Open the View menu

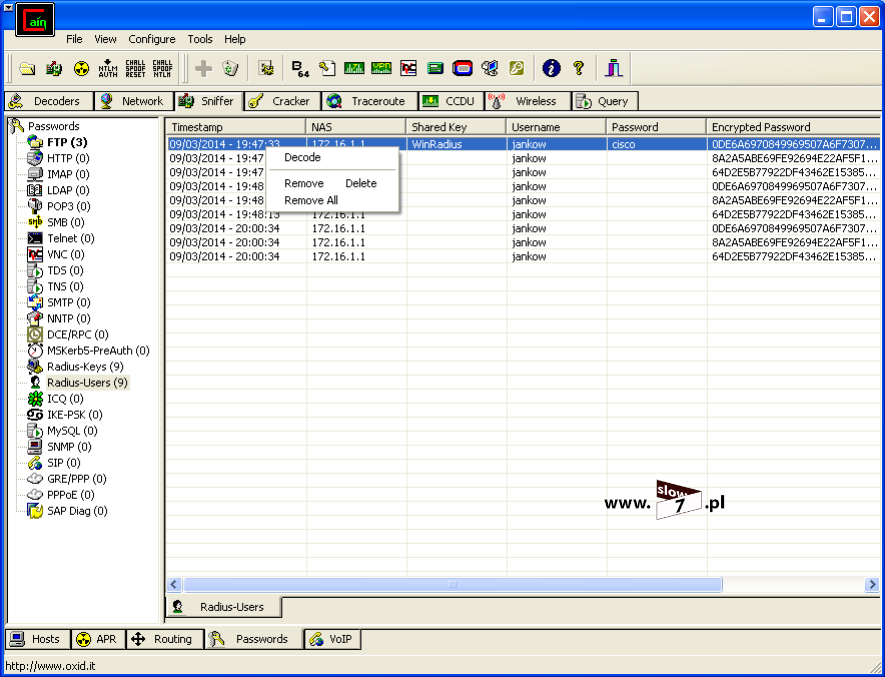tap(105, 39)
